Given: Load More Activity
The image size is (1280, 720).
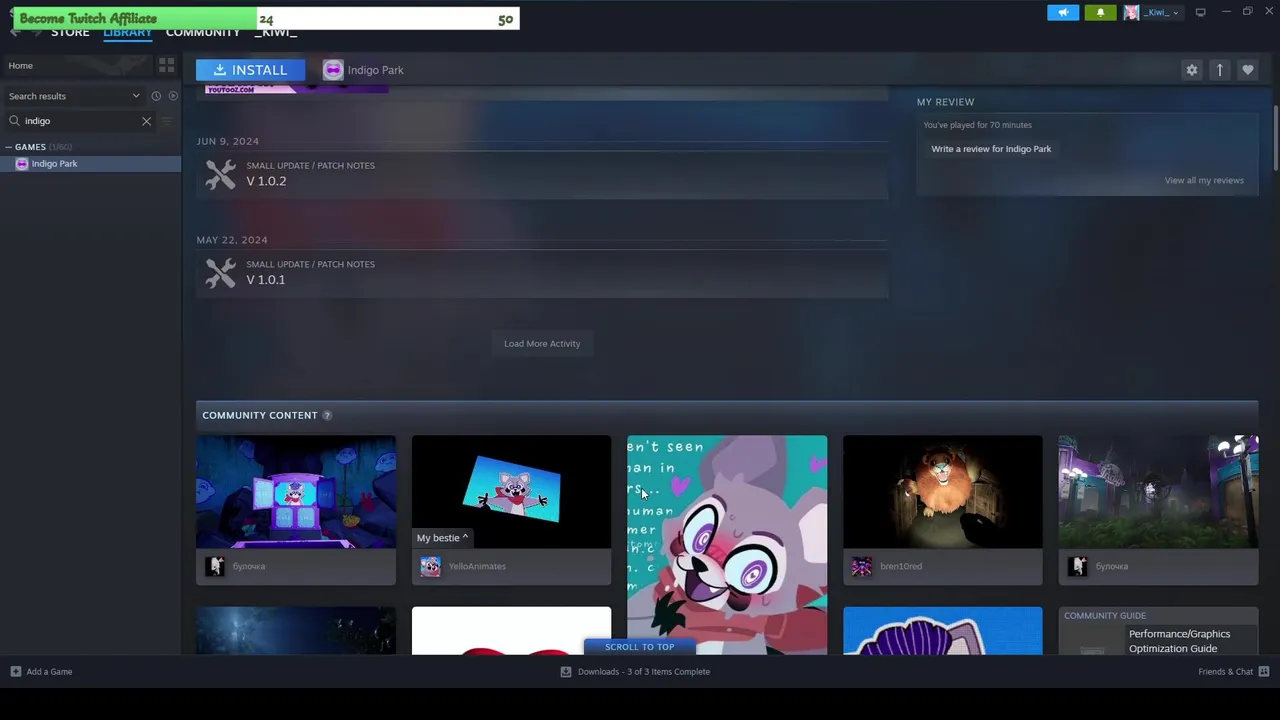Looking at the screenshot, I should (x=542, y=344).
